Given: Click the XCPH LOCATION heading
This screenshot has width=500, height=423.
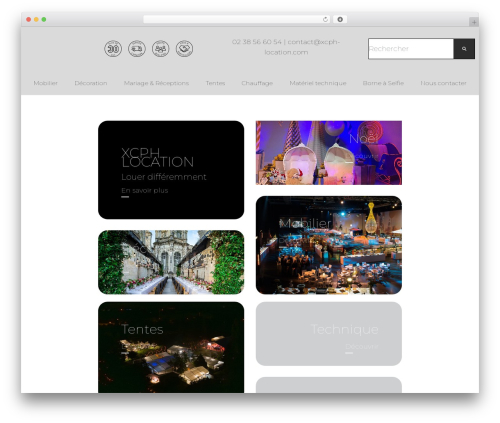Looking at the screenshot, I should [x=157, y=157].
